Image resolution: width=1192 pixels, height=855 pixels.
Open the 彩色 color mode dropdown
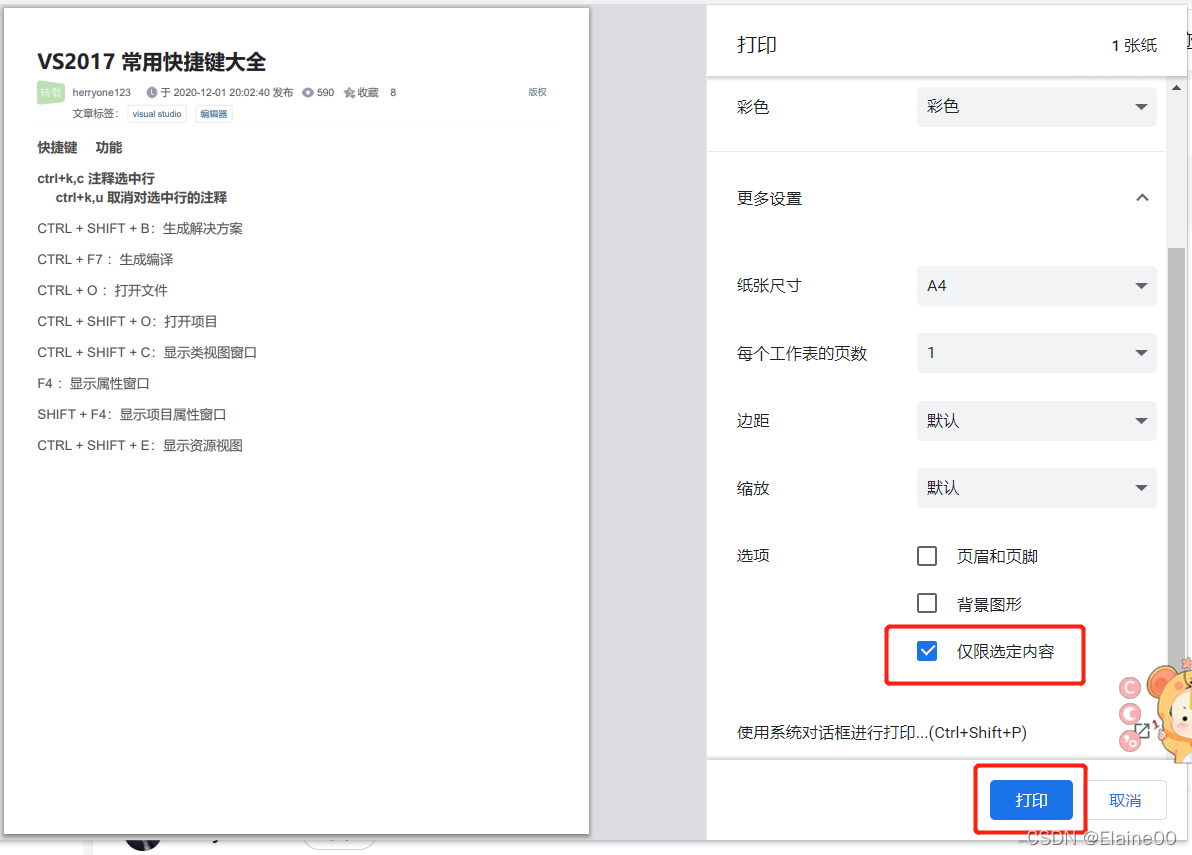tap(1036, 106)
